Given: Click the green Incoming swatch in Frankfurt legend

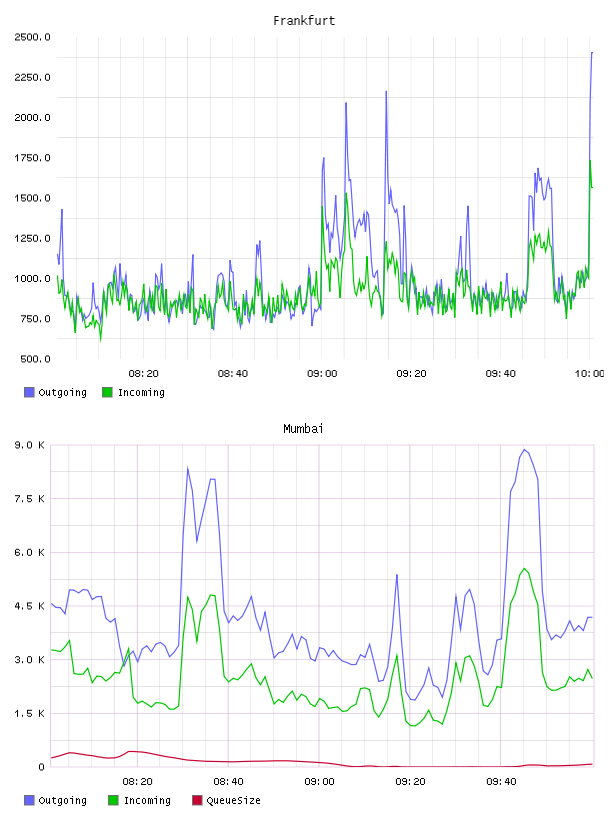Looking at the screenshot, I should tap(107, 392).
